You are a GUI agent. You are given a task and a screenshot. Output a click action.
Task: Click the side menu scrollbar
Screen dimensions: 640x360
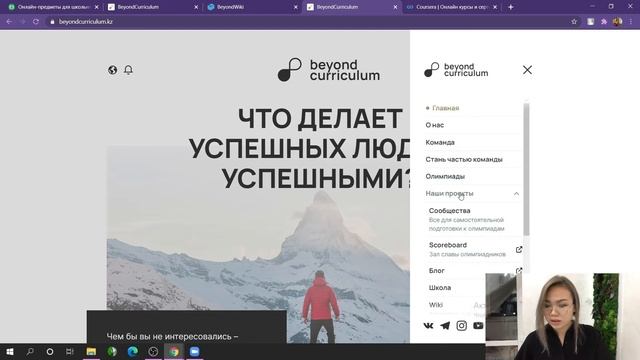[x=526, y=169]
